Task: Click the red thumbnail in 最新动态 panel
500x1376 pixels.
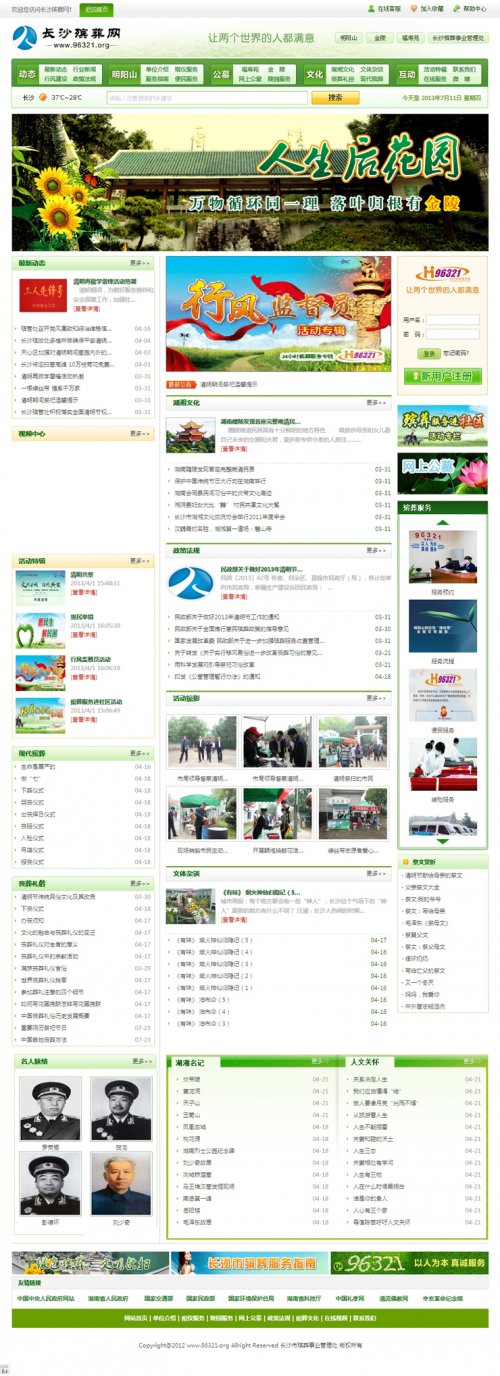Action: pos(44,296)
